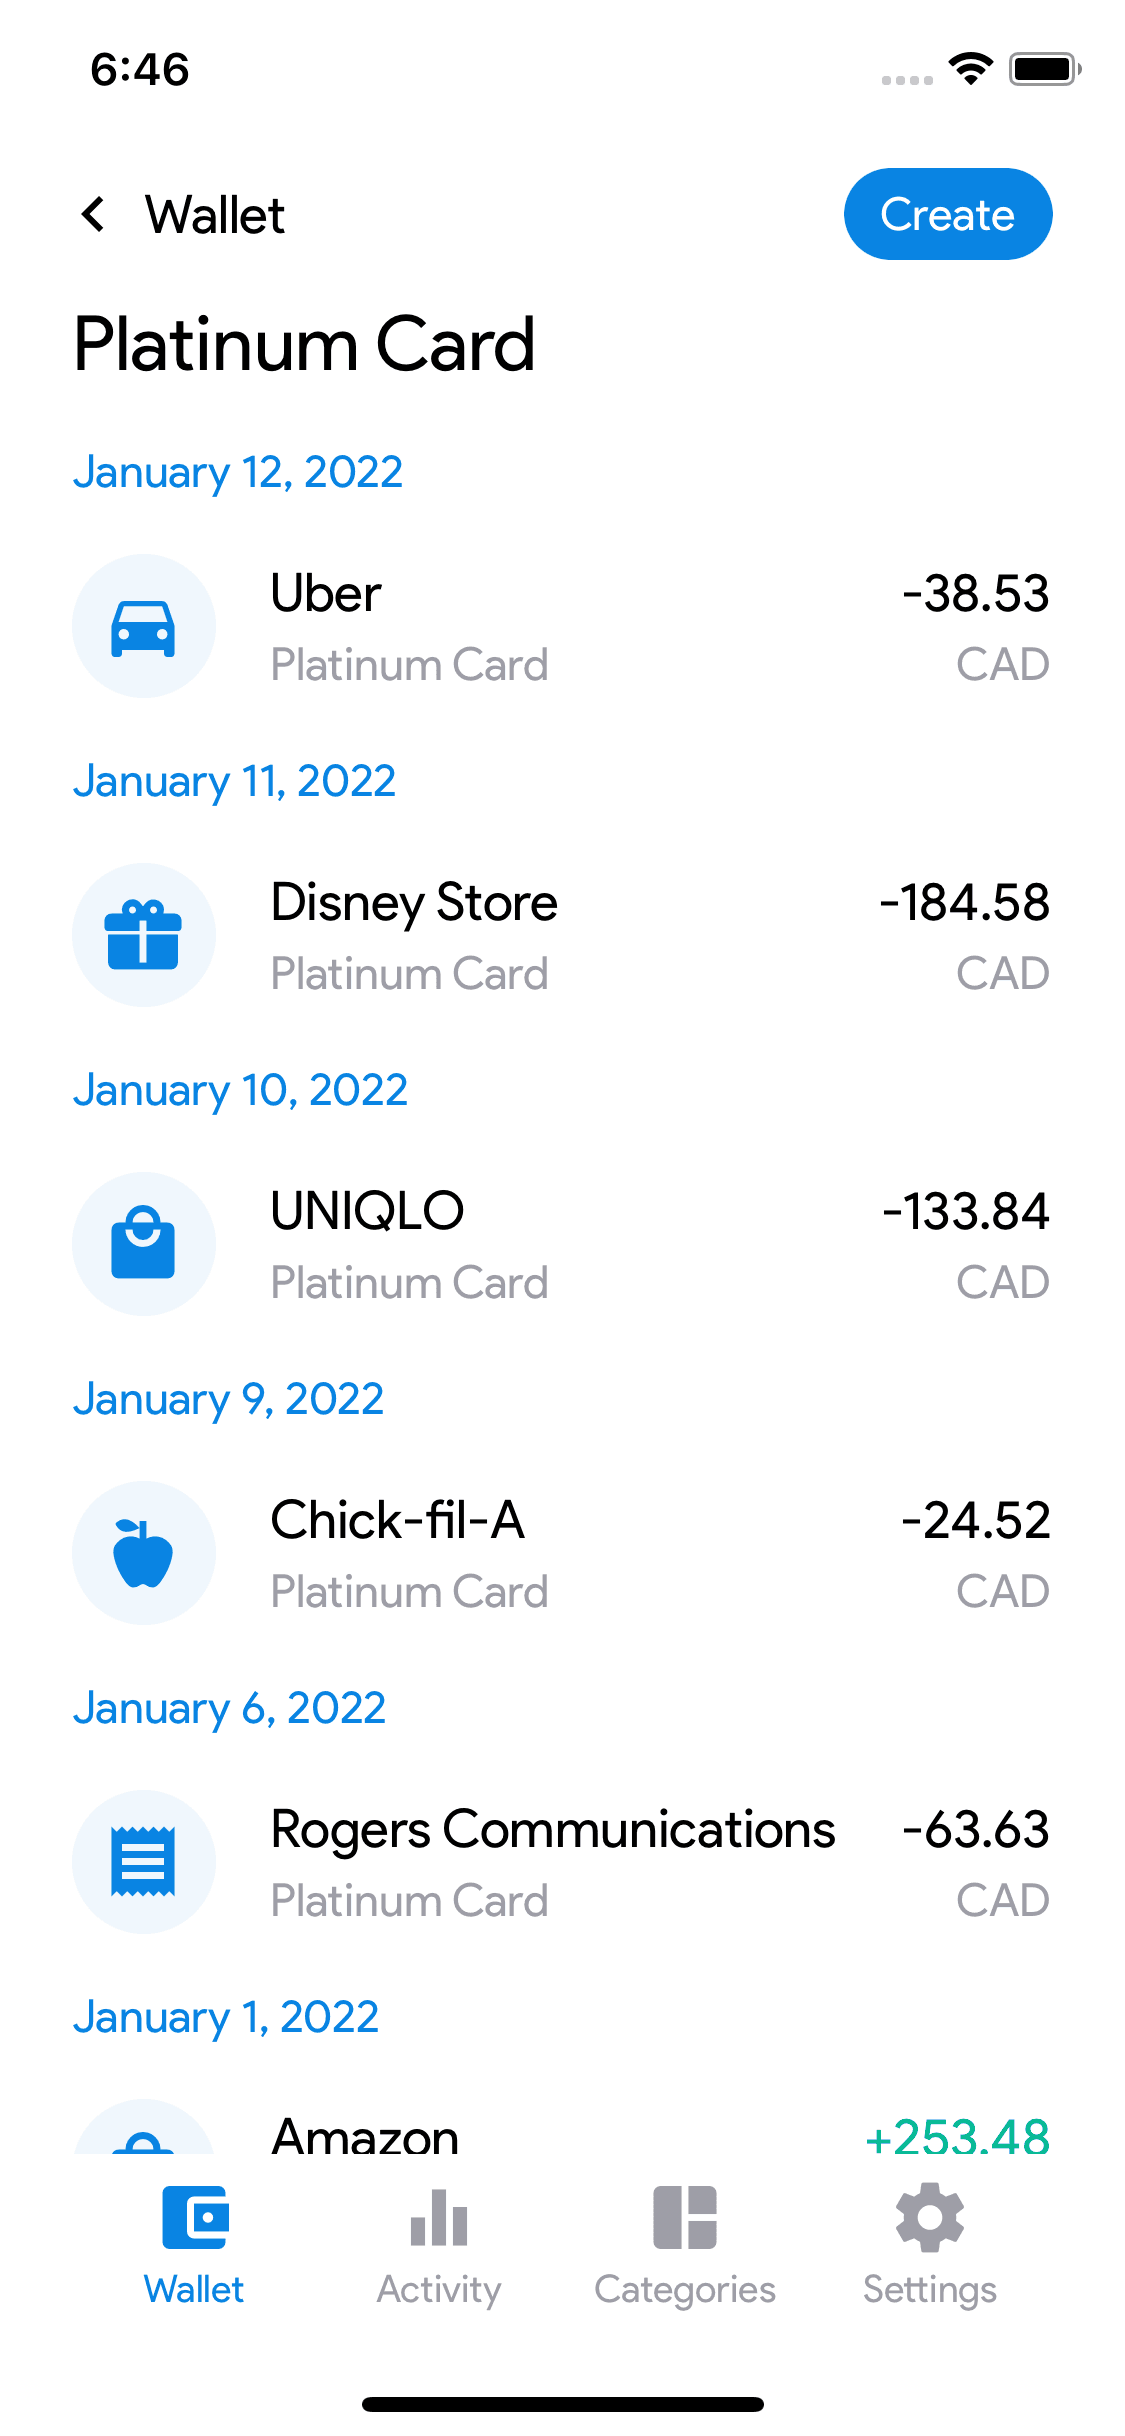1125x2436 pixels.
Task: Tap the back chevron beside Wallet
Action: click(x=94, y=214)
